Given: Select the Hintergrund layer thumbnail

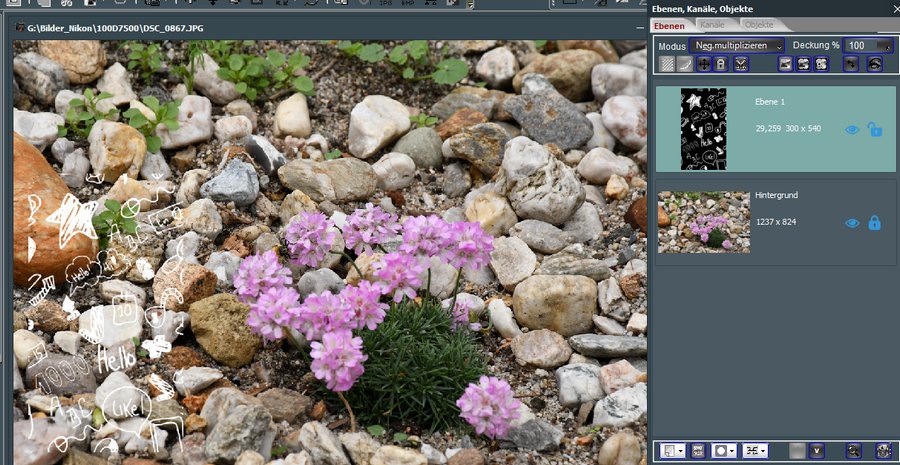Looking at the screenshot, I should pos(704,222).
